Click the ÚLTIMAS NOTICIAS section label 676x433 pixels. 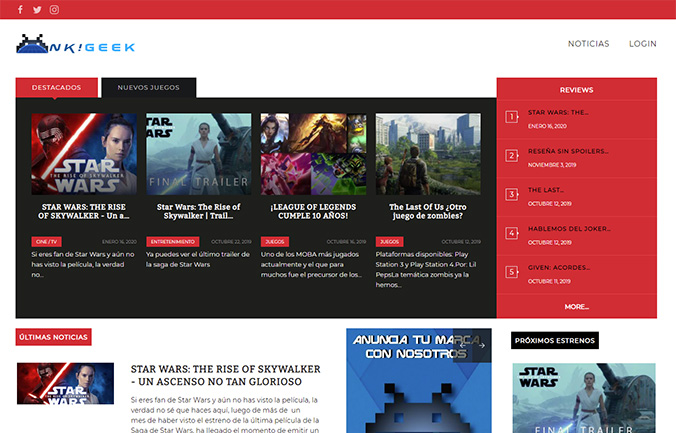tap(53, 337)
